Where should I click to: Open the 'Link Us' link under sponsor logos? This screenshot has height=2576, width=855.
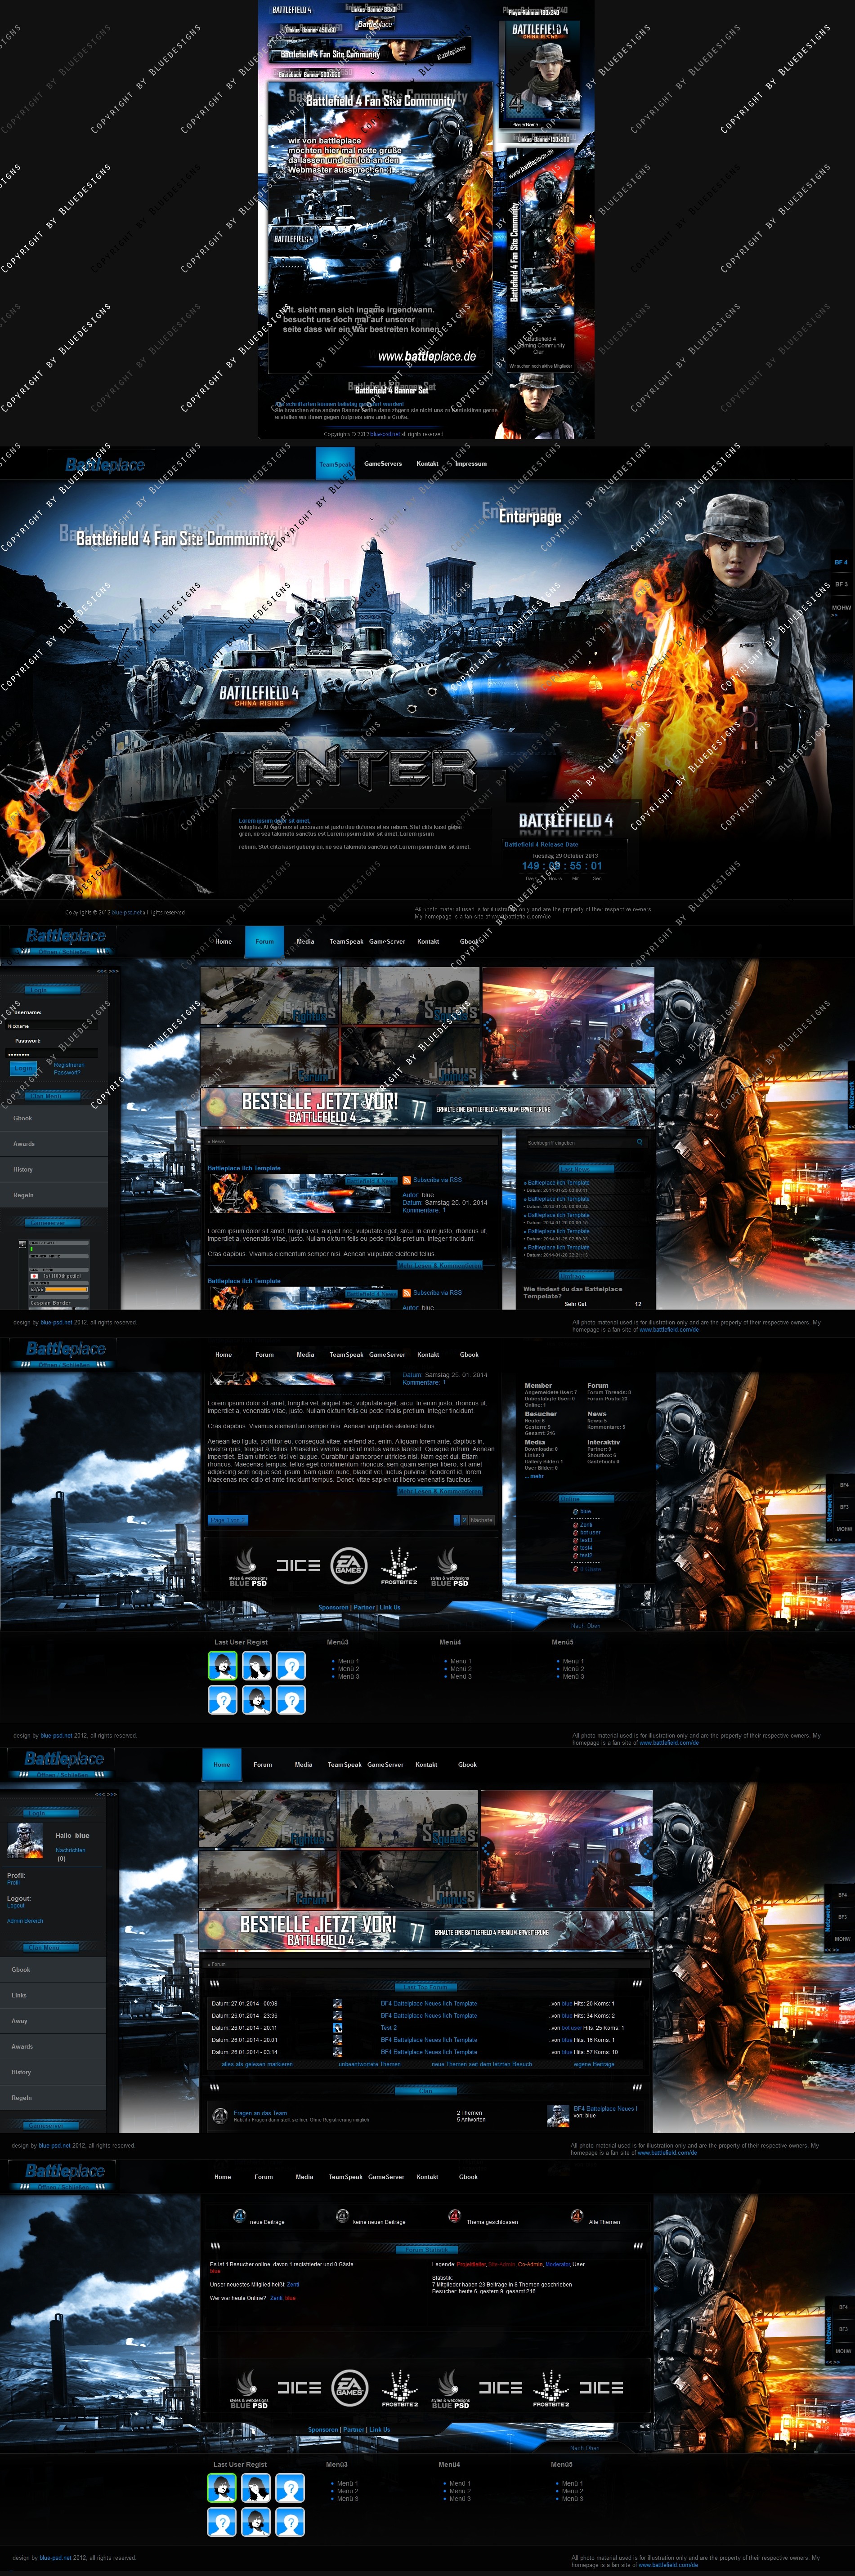click(x=390, y=1608)
